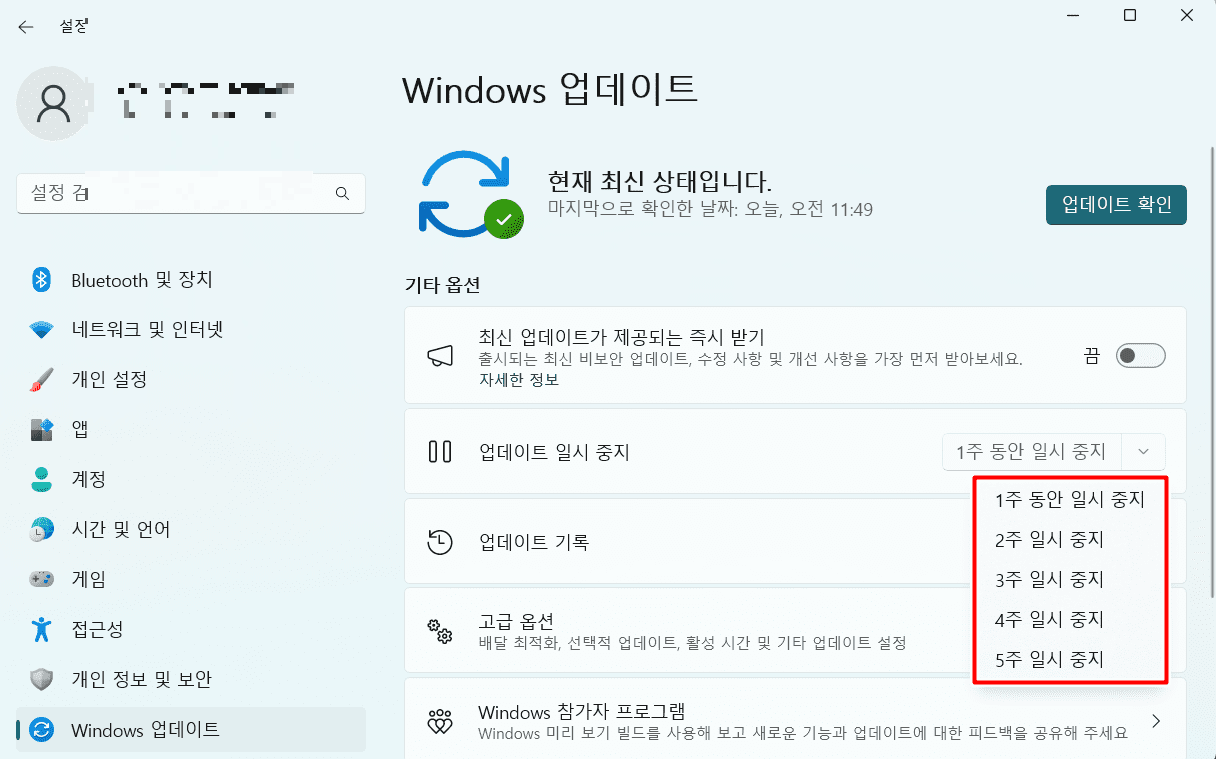Go back with the arrow icon
The image size is (1216, 759).
(x=26, y=27)
